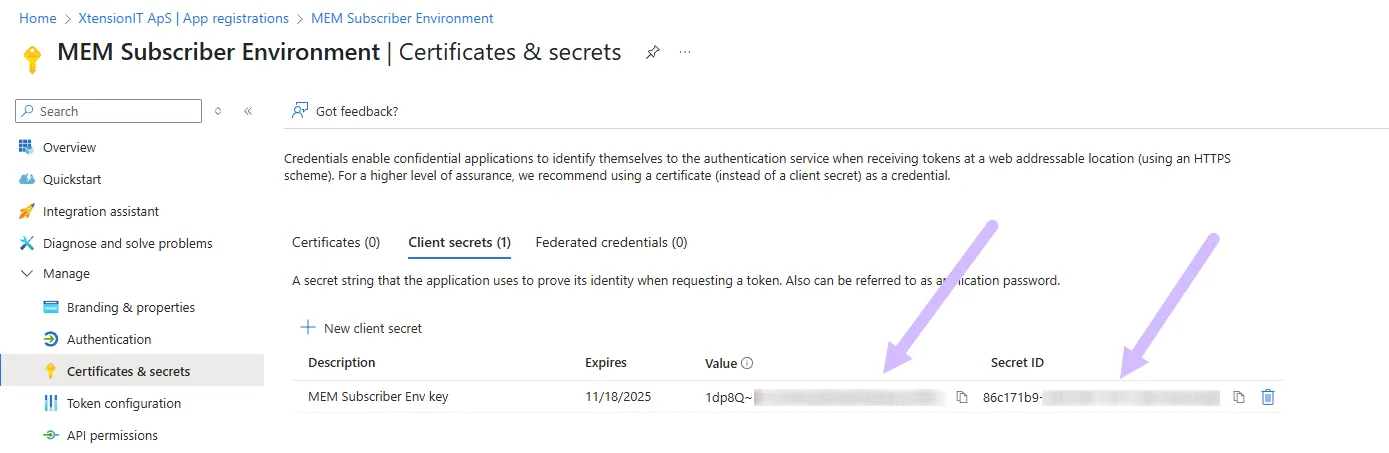Image resolution: width=1389 pixels, height=453 pixels.
Task: Delete the MEM Subscriber Env key secret
Action: pos(1268,397)
